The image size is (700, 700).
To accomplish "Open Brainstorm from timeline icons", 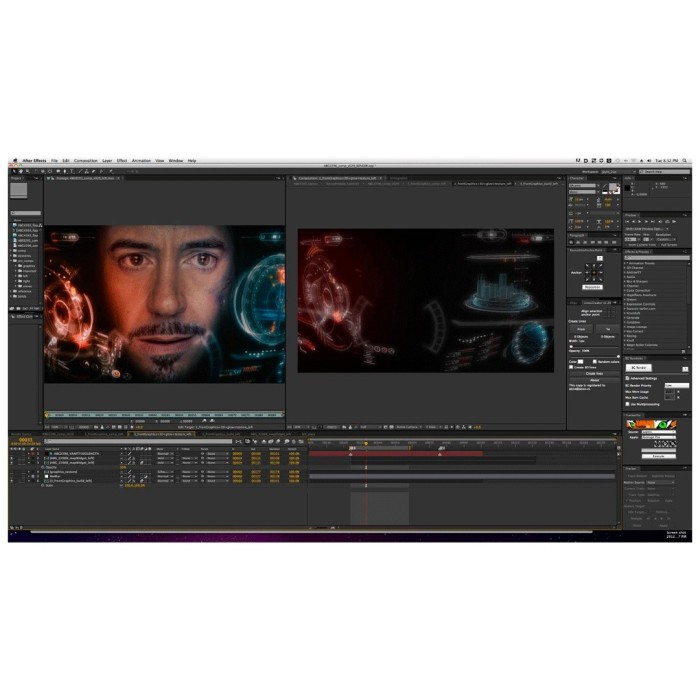I will pyautogui.click(x=287, y=442).
